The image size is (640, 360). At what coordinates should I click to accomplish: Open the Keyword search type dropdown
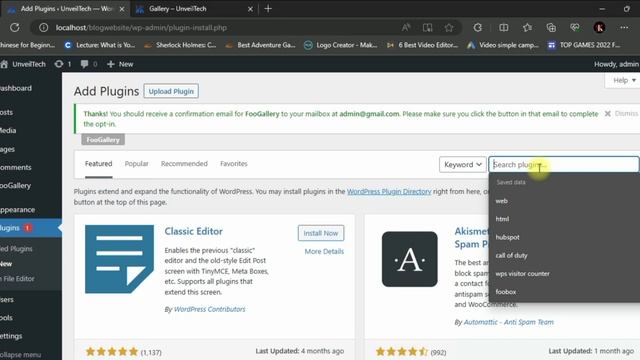click(463, 164)
